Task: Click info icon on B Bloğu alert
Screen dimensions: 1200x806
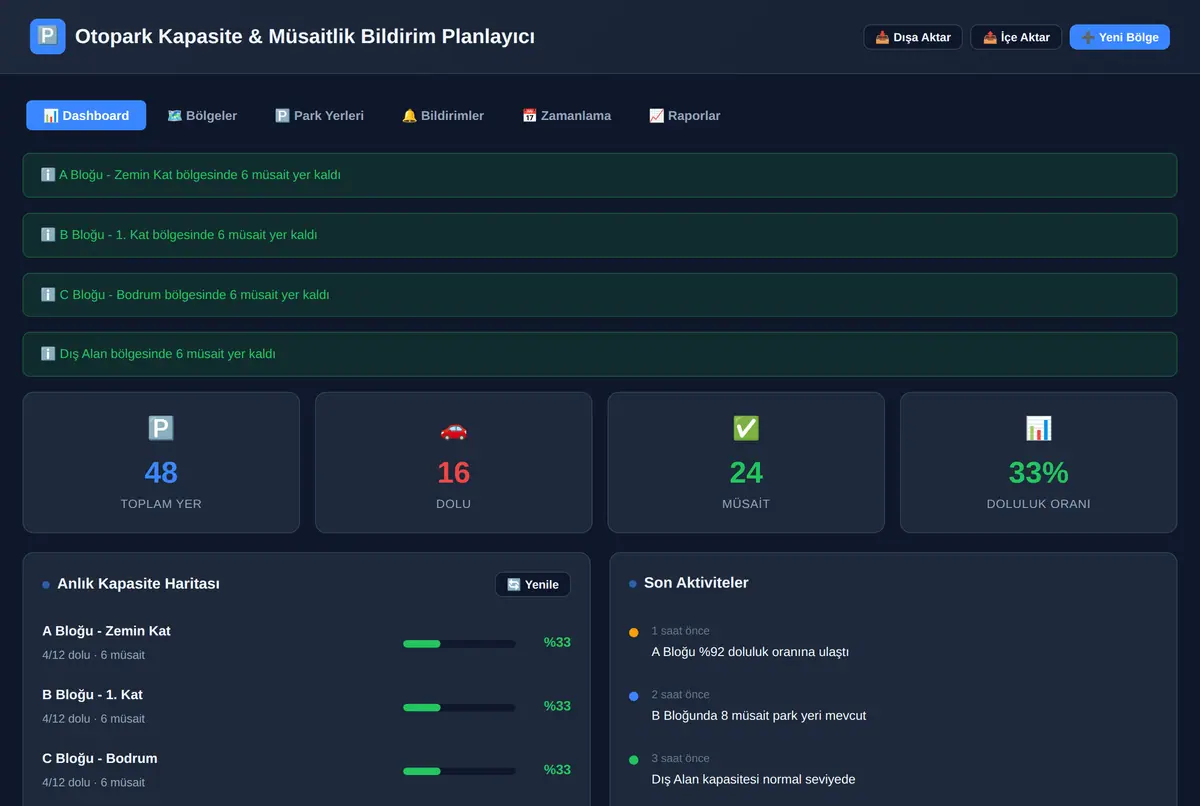Action: pyautogui.click(x=48, y=235)
